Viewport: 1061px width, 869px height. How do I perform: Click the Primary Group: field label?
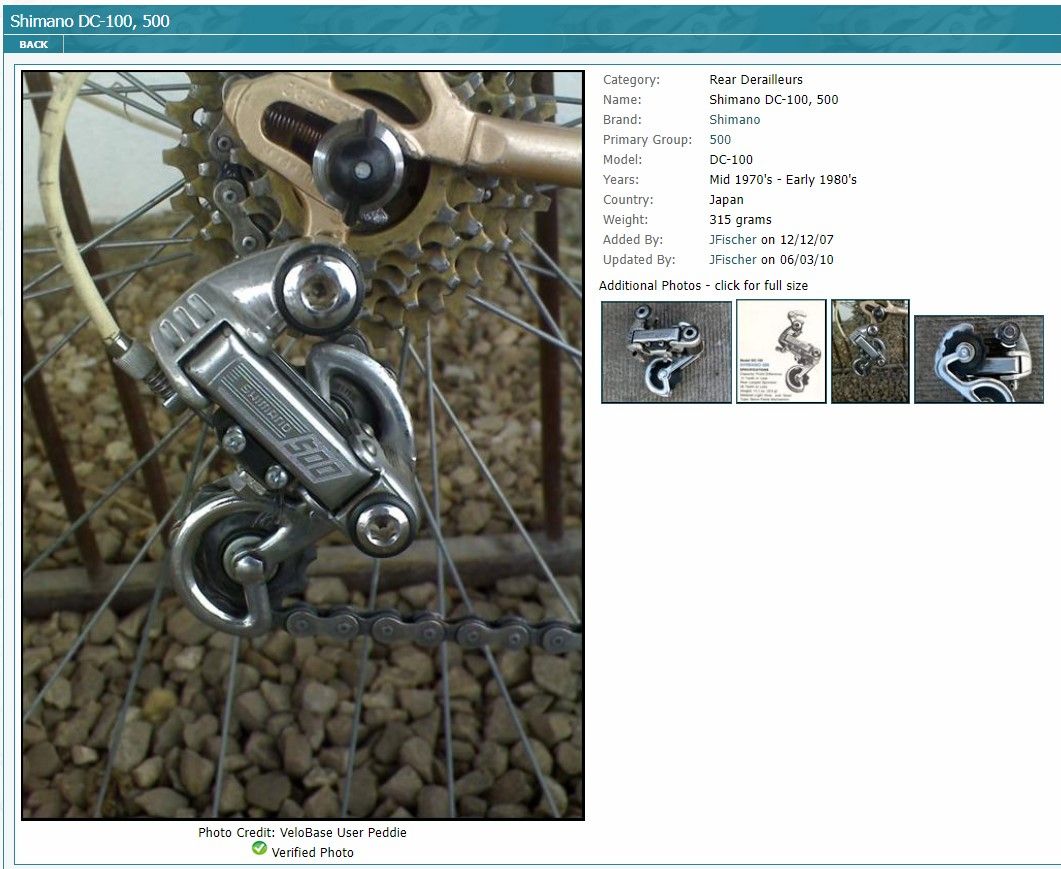pos(648,139)
